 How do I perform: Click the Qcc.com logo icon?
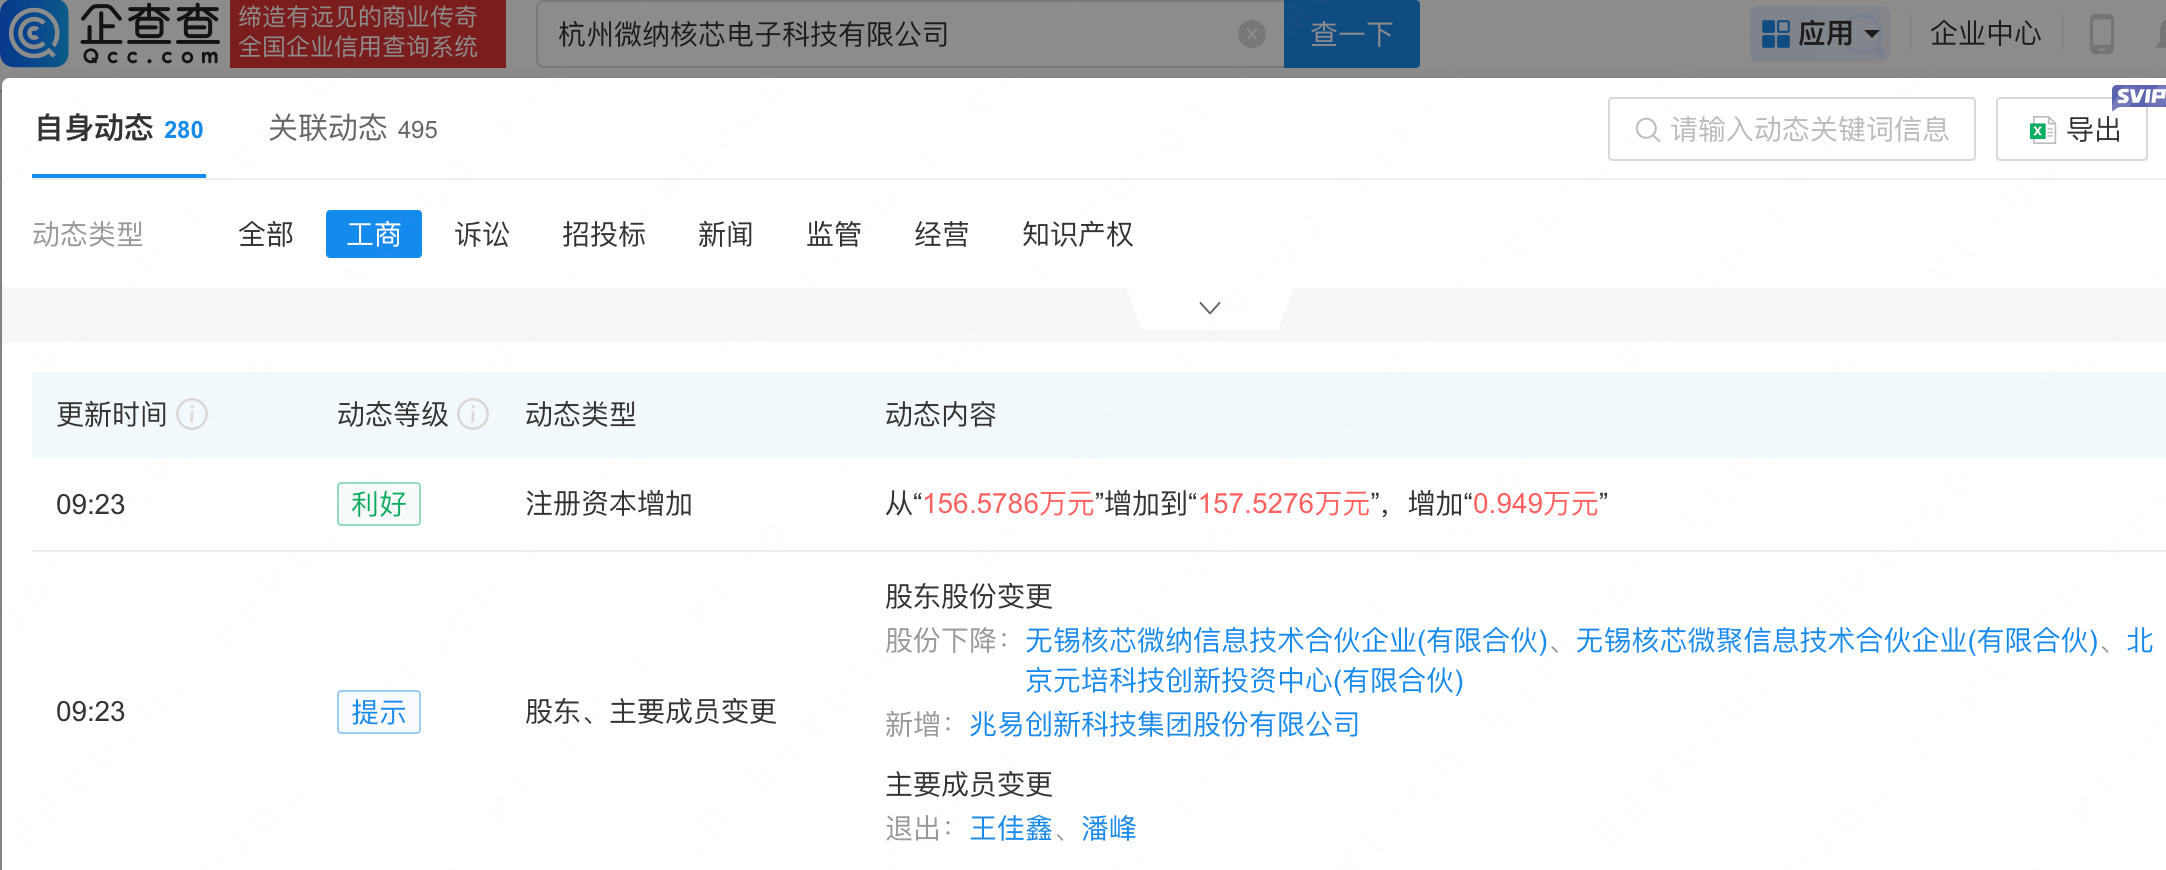(35, 33)
